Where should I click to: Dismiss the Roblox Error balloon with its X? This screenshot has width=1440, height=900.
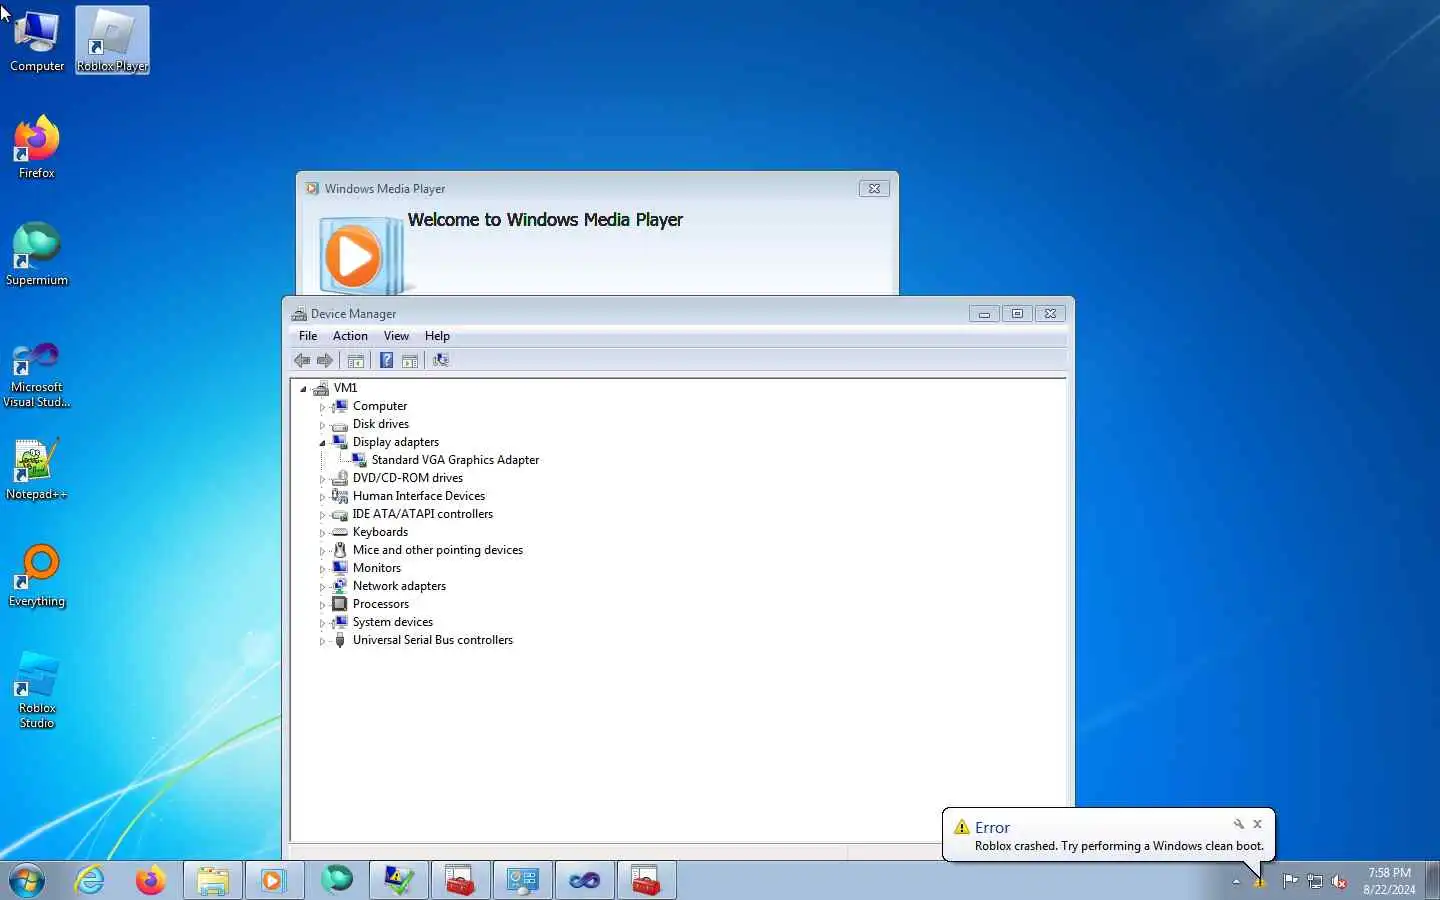1257,824
